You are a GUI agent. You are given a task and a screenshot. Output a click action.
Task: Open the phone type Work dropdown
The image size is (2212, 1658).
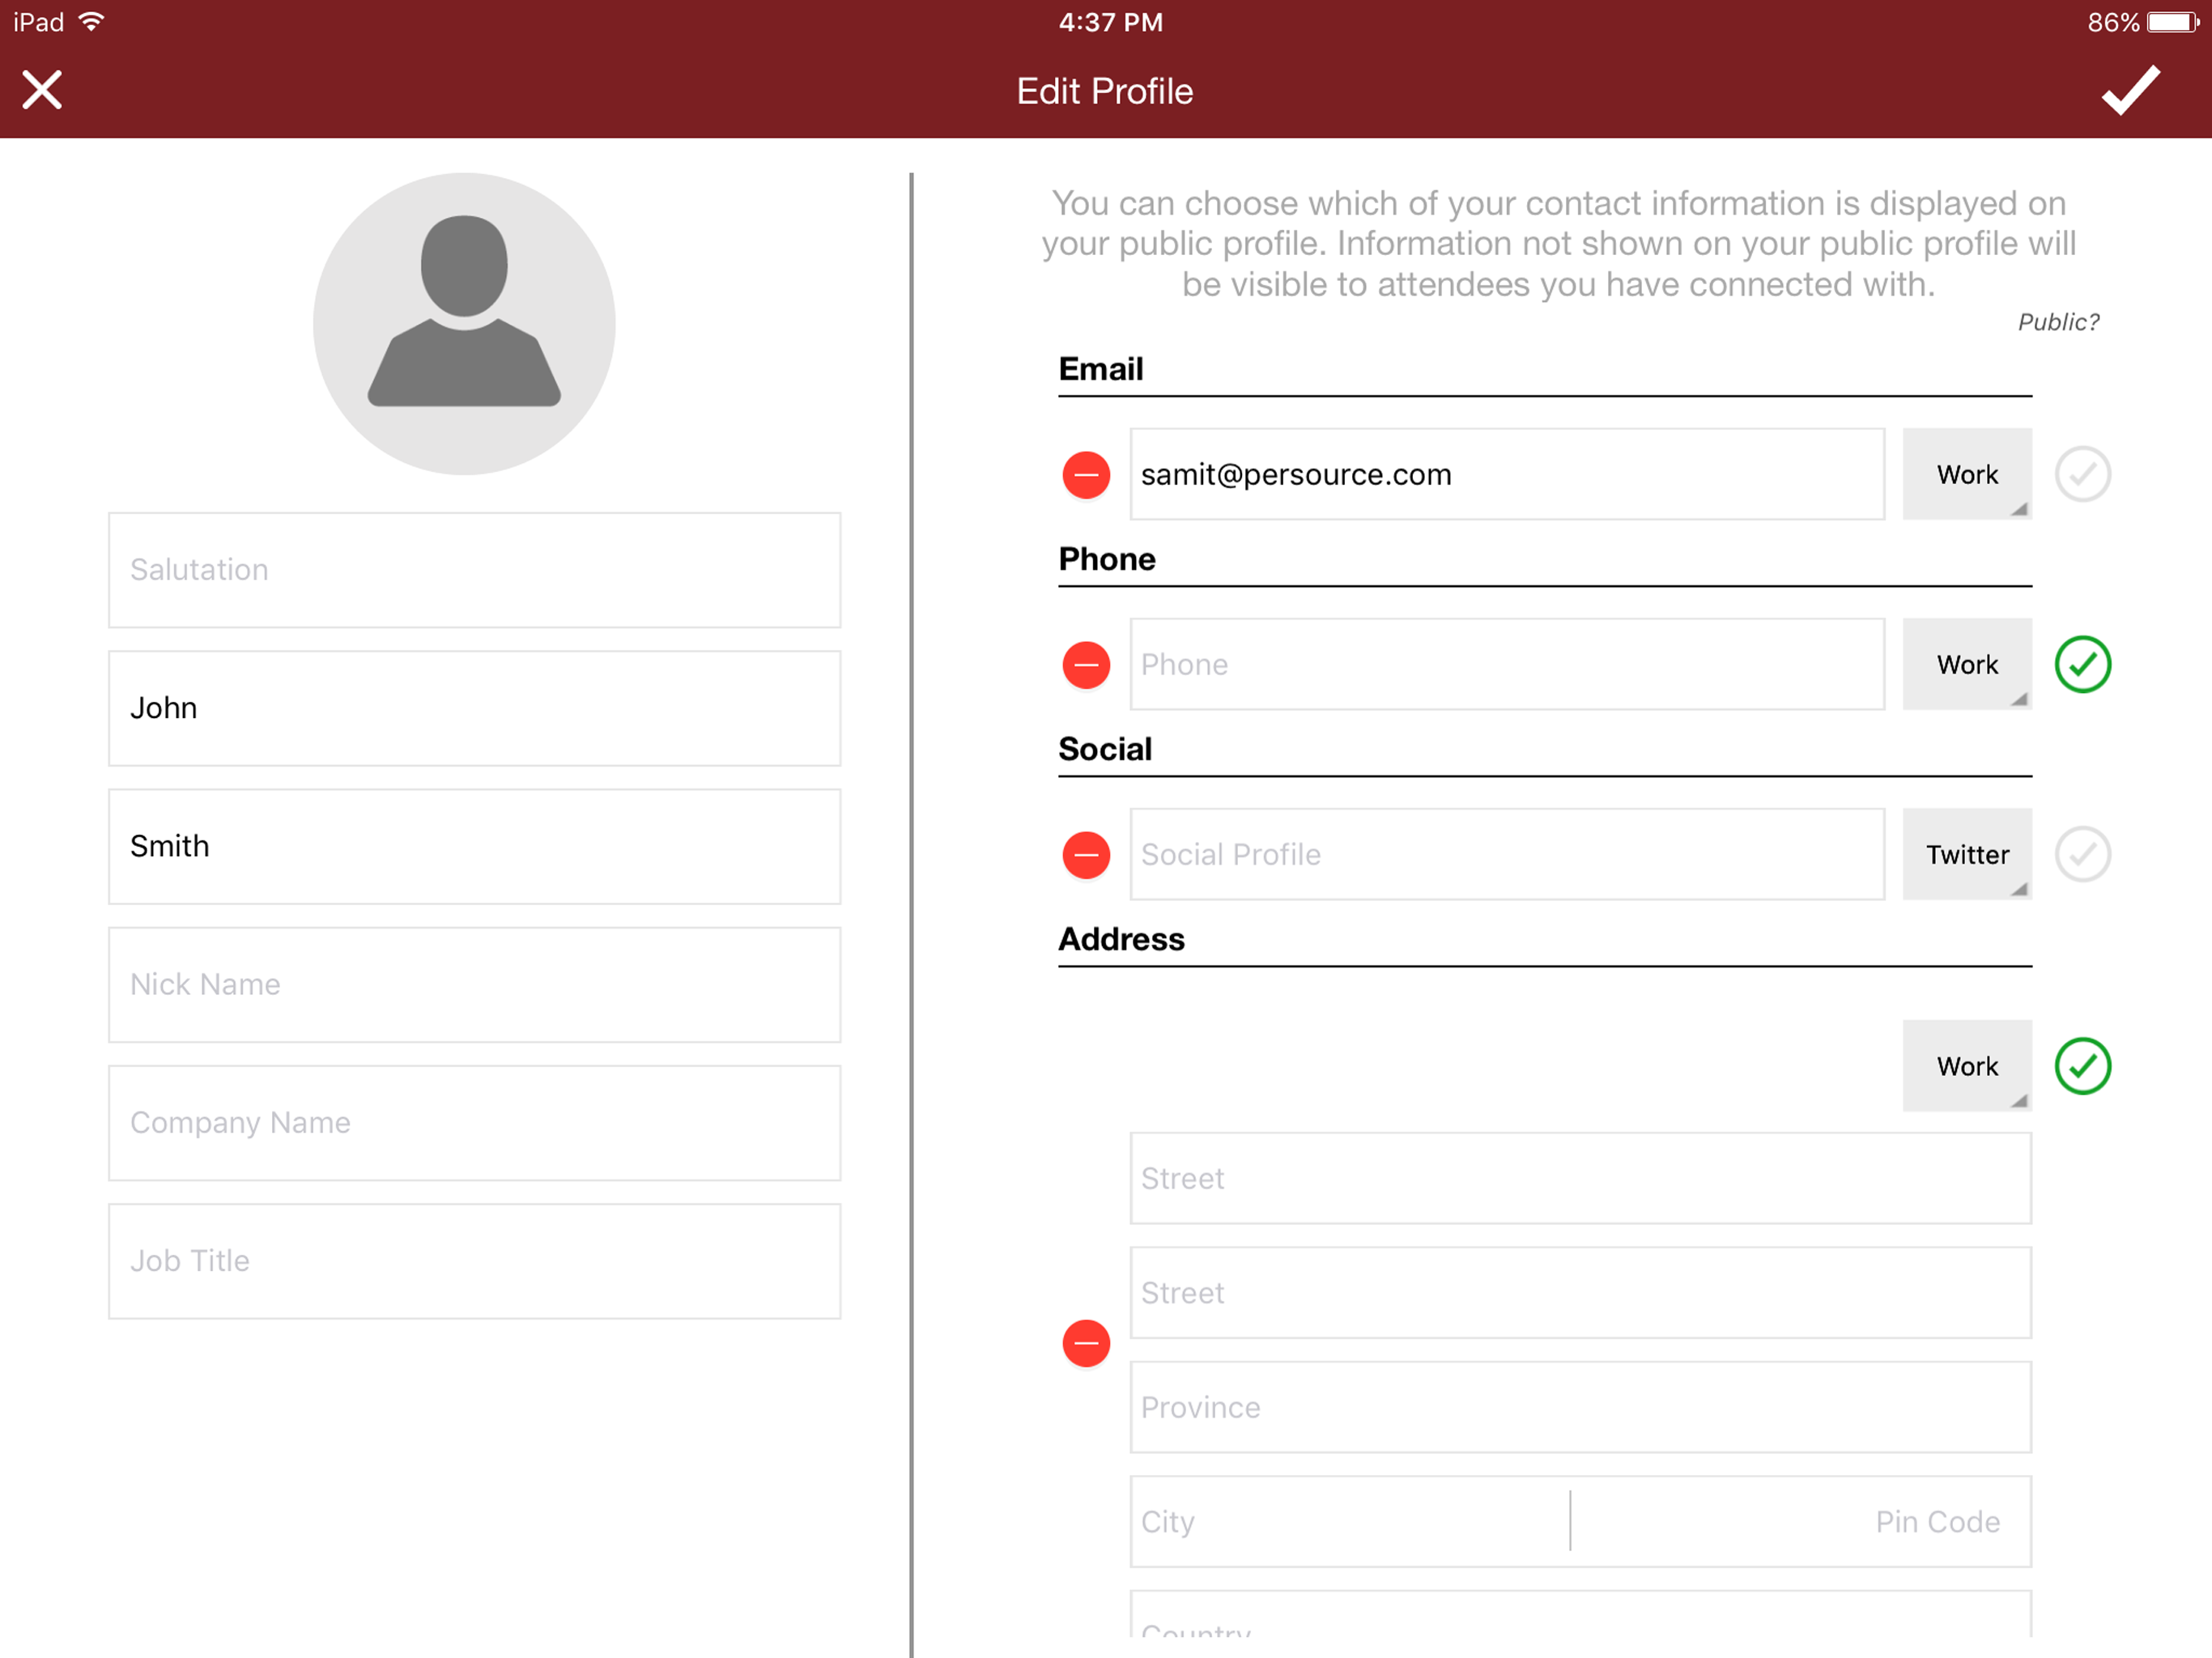(x=1967, y=664)
